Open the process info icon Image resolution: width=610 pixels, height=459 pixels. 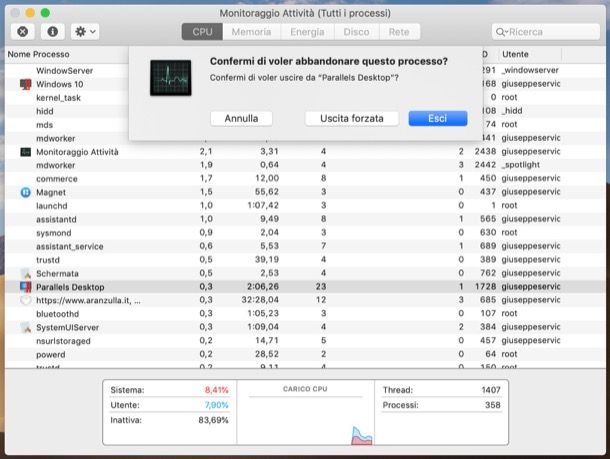coord(53,32)
